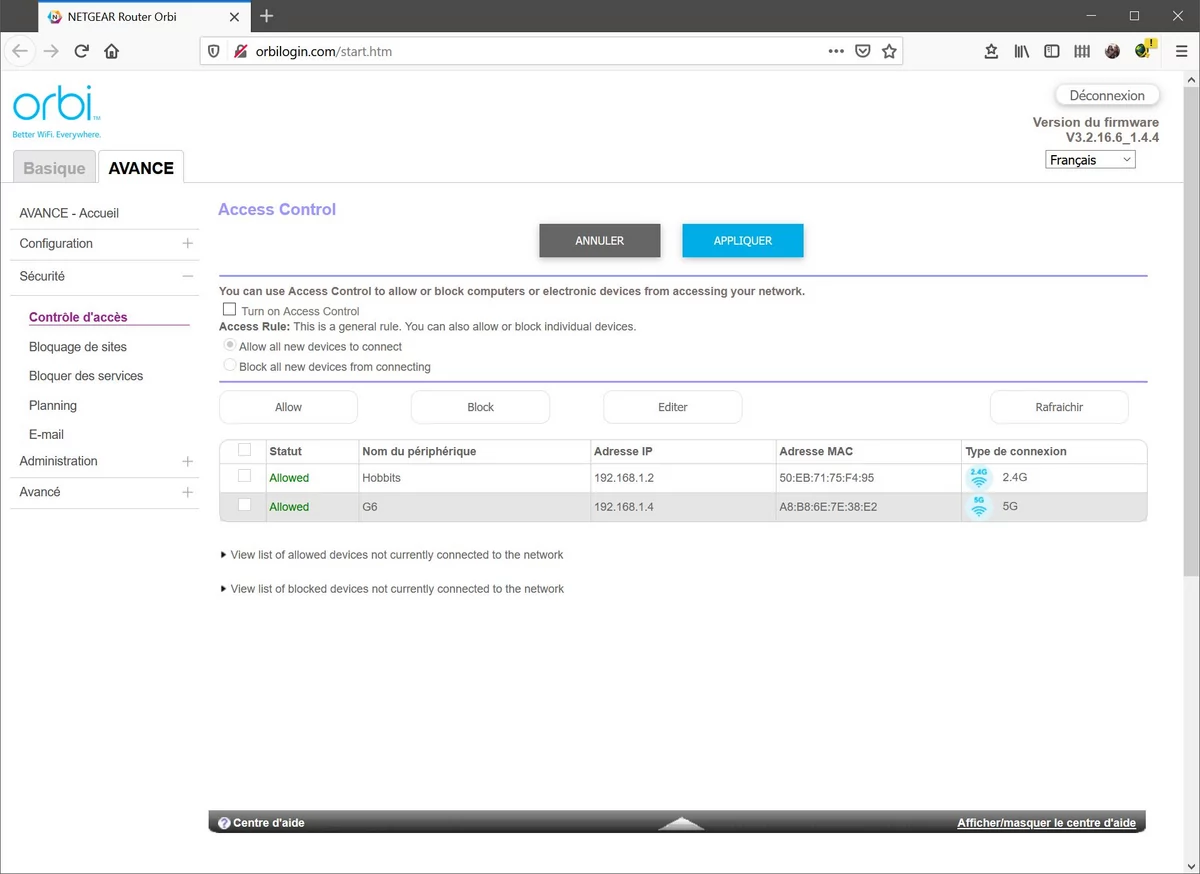Open E-mail menu item

46,434
